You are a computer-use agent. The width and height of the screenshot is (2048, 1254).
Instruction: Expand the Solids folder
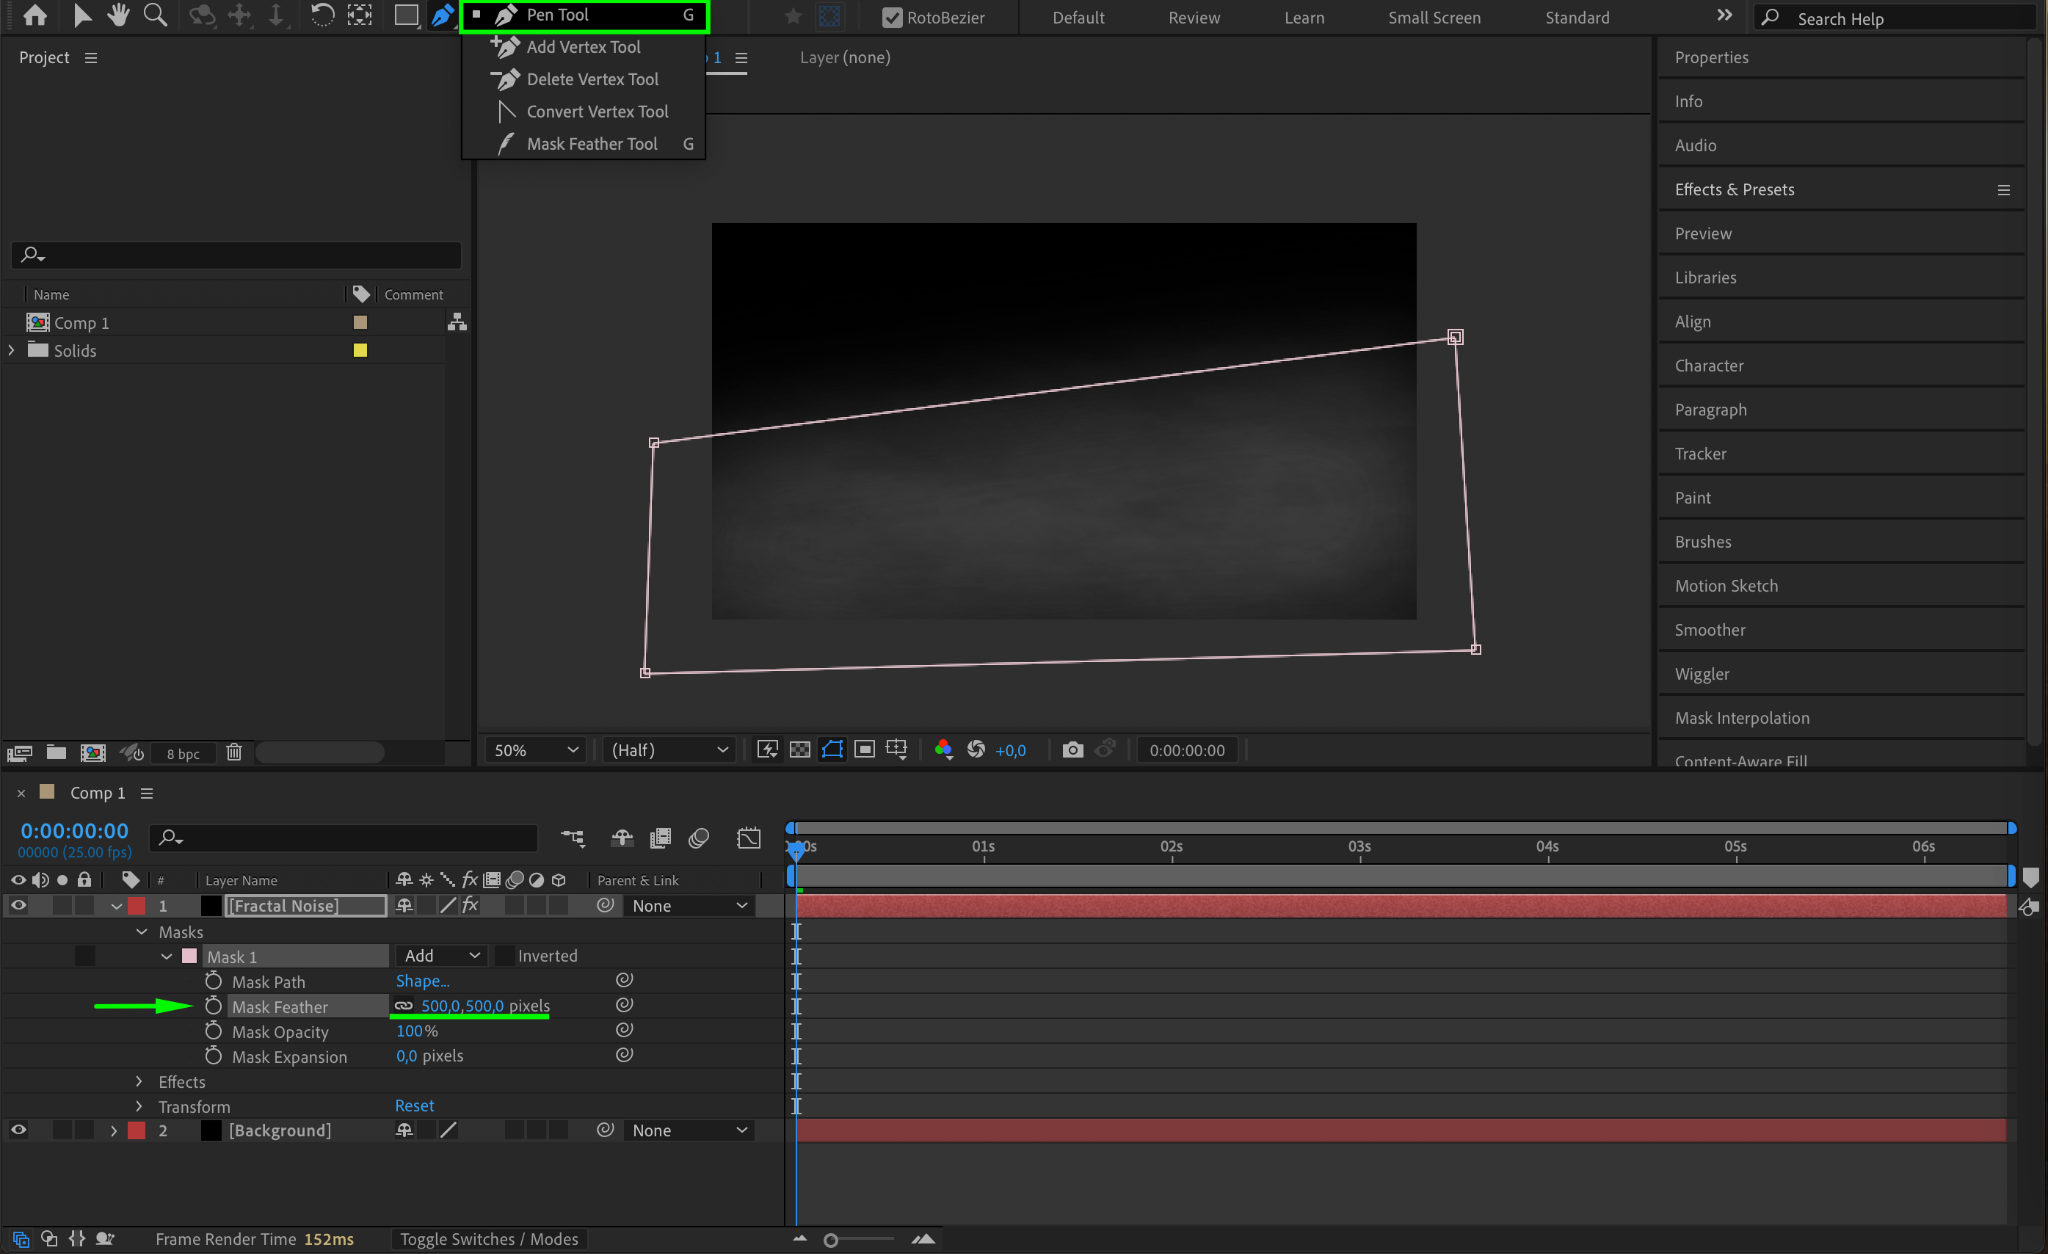(12, 350)
